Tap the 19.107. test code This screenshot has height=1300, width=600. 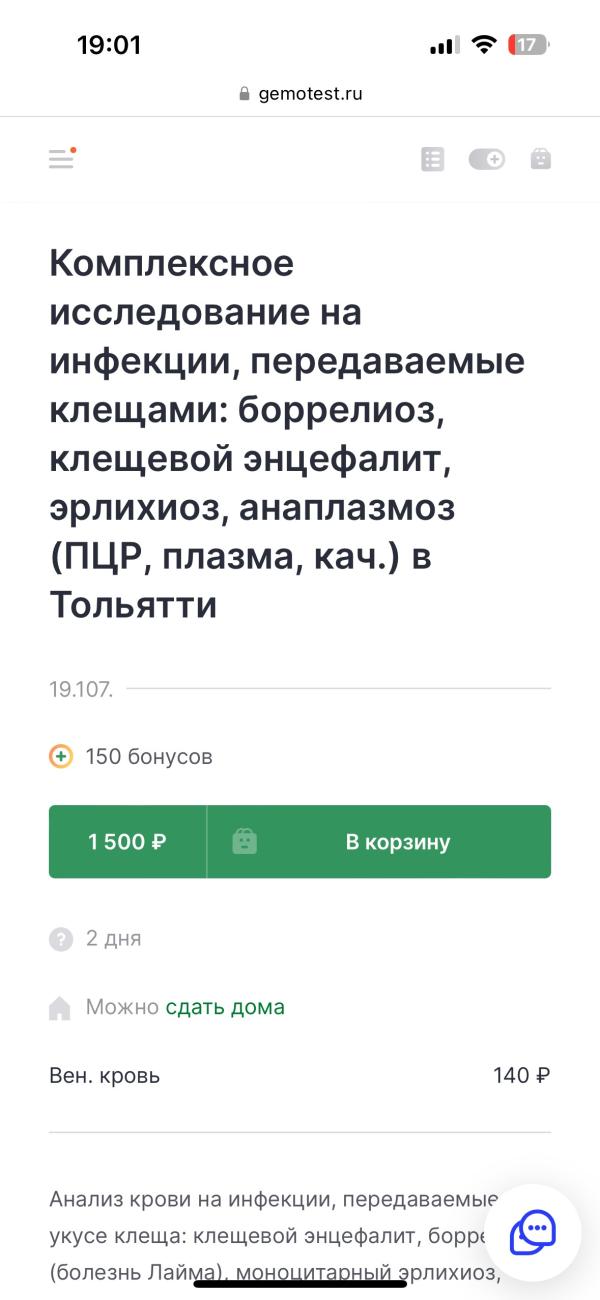coord(81,689)
